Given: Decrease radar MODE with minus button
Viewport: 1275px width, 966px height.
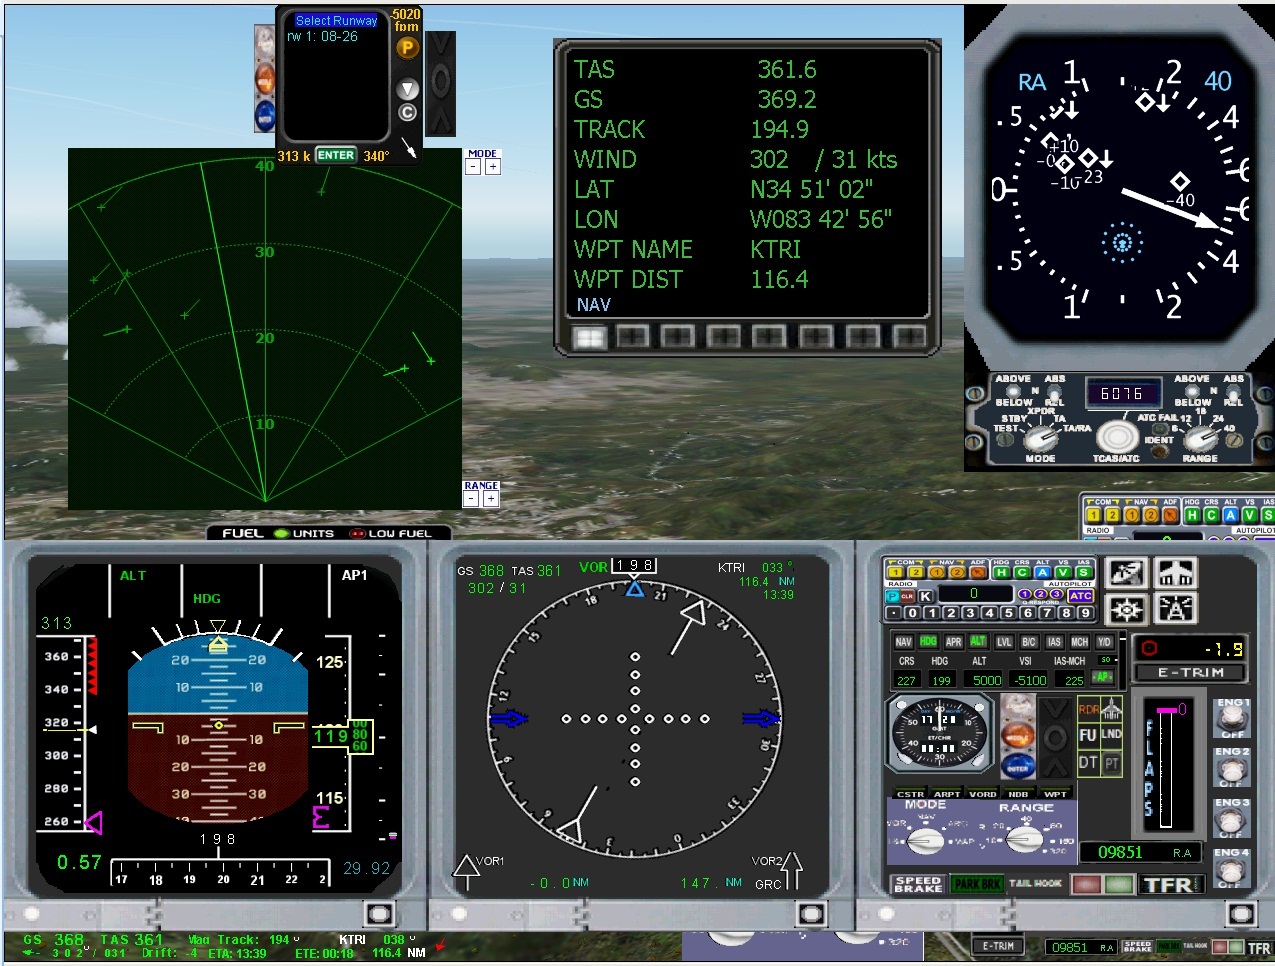Looking at the screenshot, I should point(473,167).
